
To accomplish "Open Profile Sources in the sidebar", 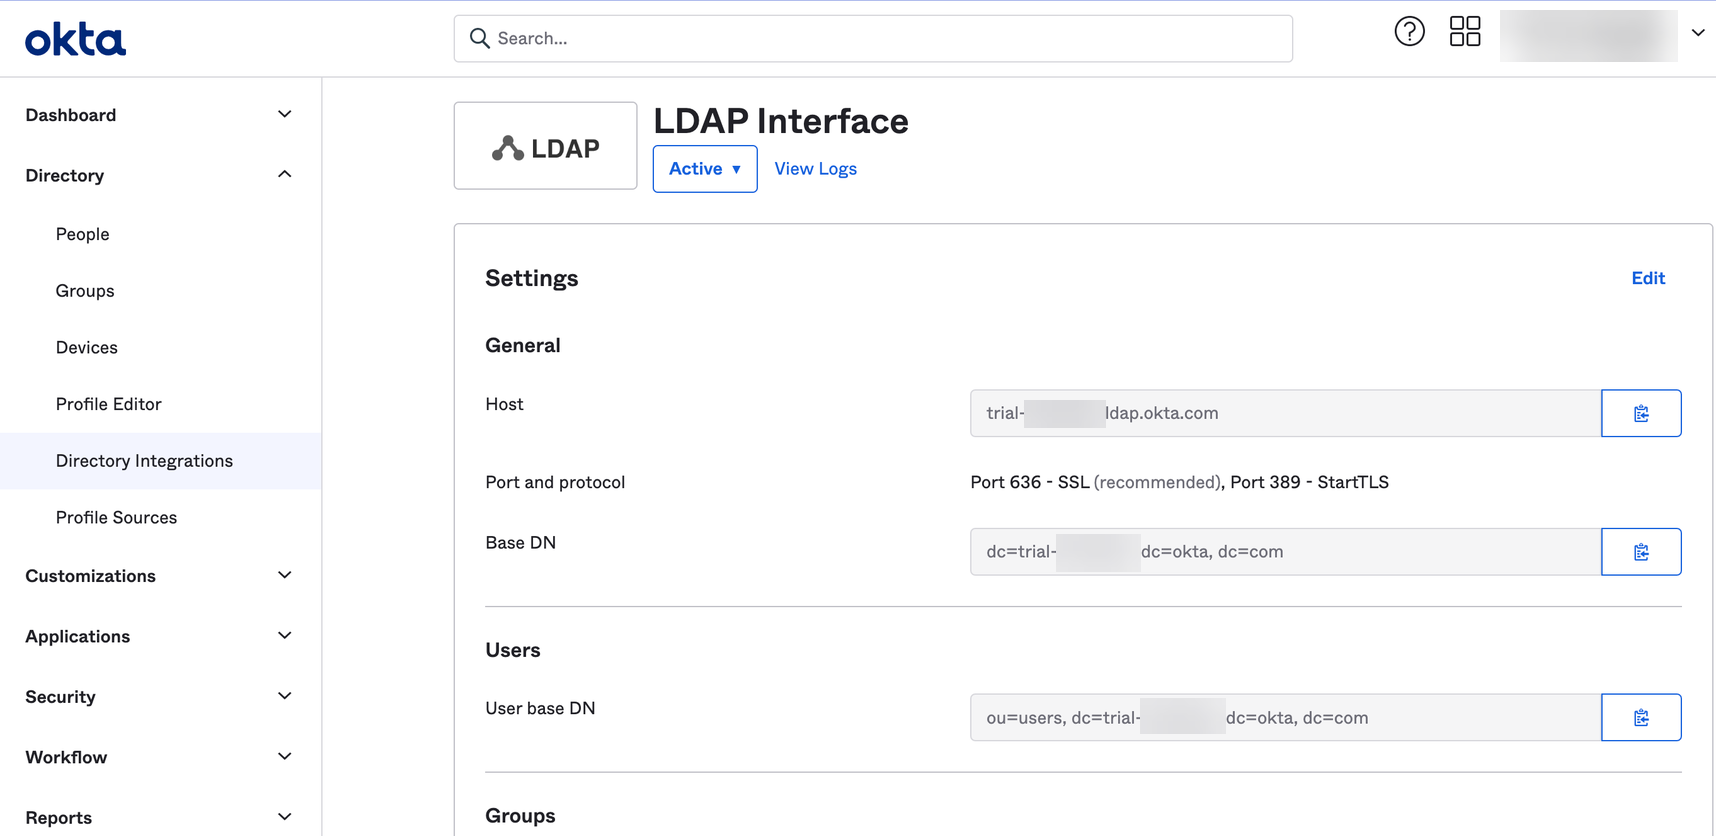I will tap(116, 517).
